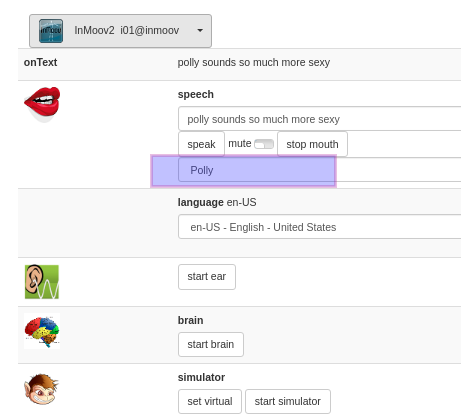Viewport: 461px width, 420px height.
Task: Click the start brain button
Action: click(211, 344)
